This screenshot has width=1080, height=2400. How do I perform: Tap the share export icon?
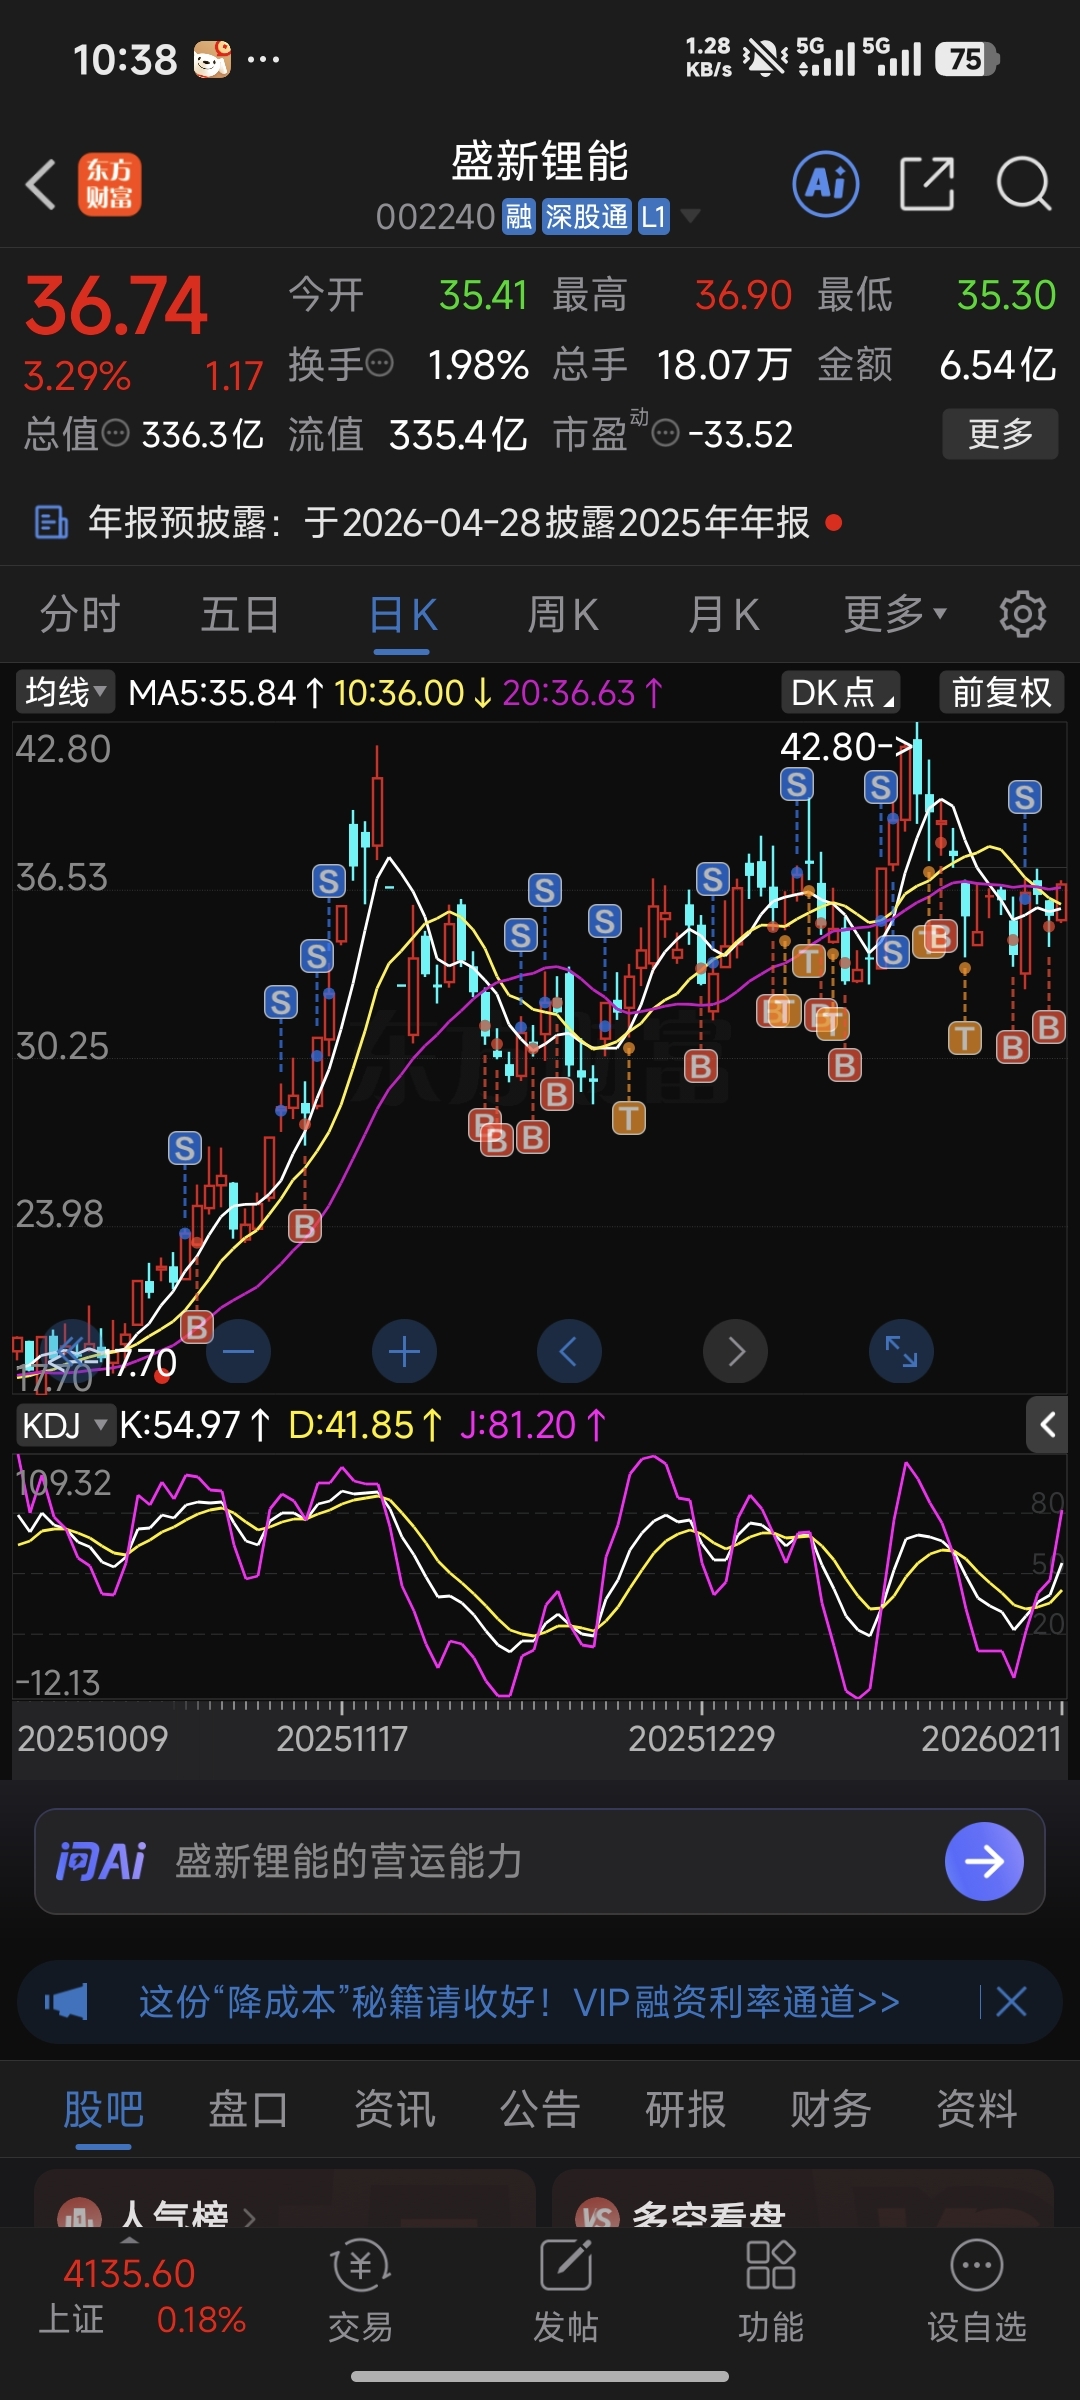[x=927, y=185]
